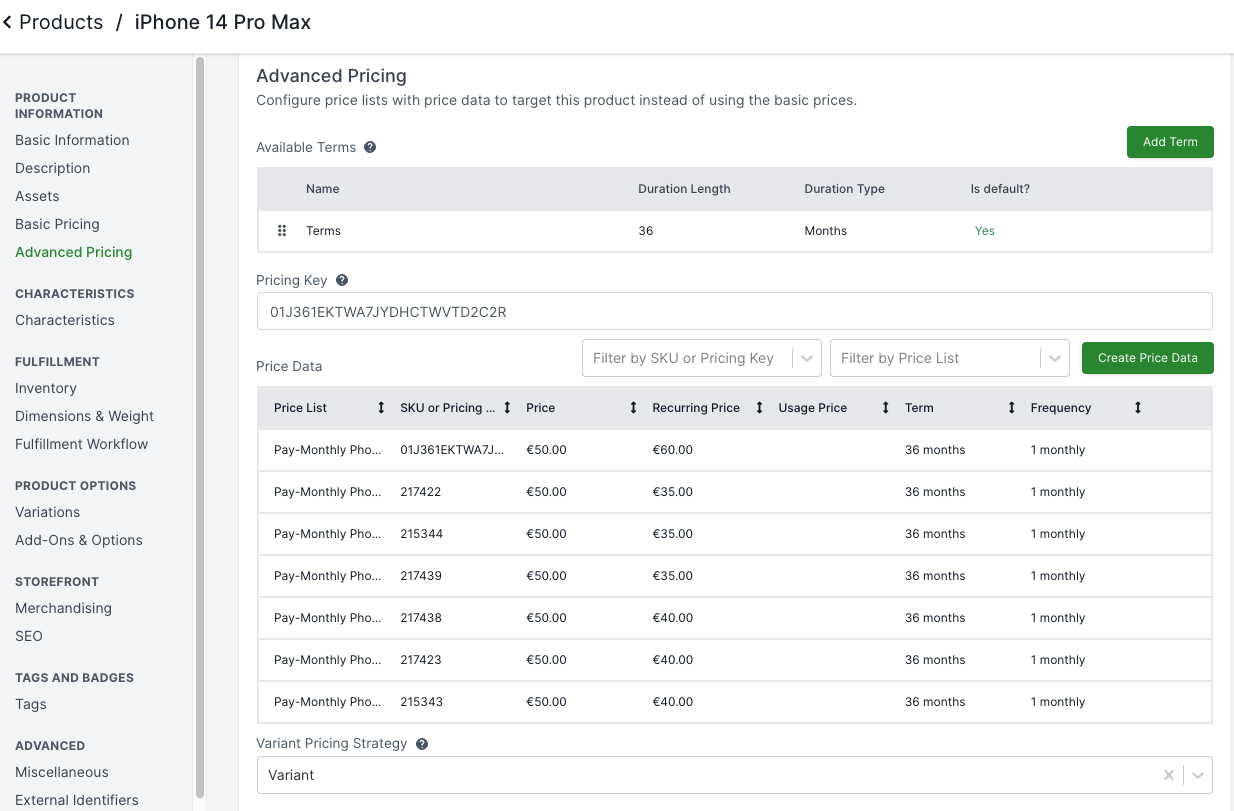Open Fulfillment Workflow section

tap(81, 444)
